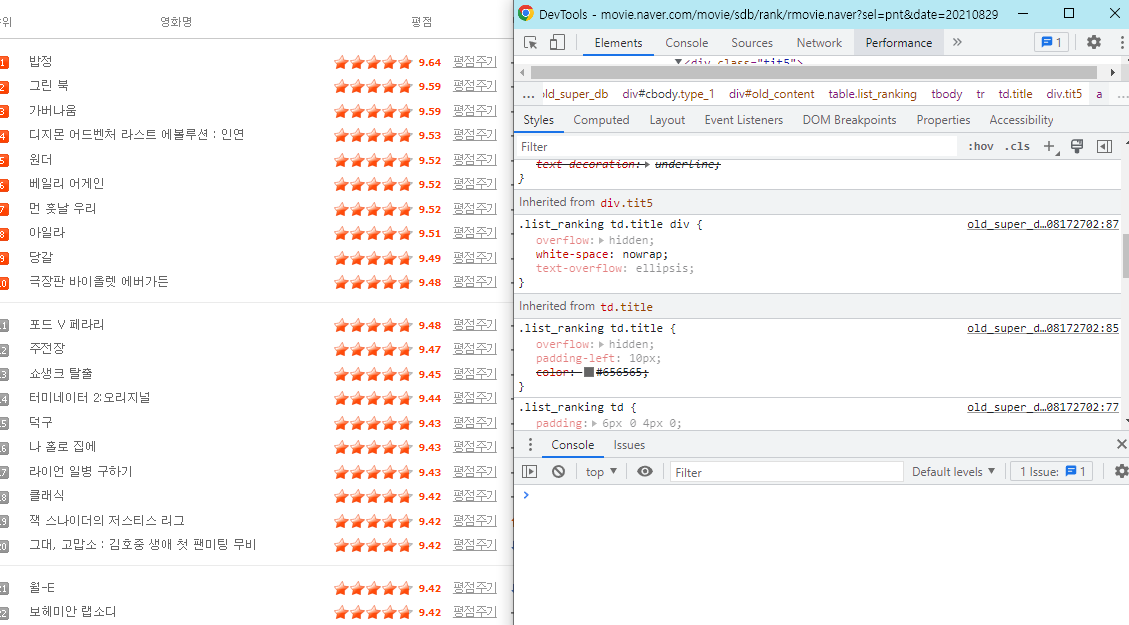The height and width of the screenshot is (625, 1129).
Task: Show the console sidebar icon
Action: [530, 472]
